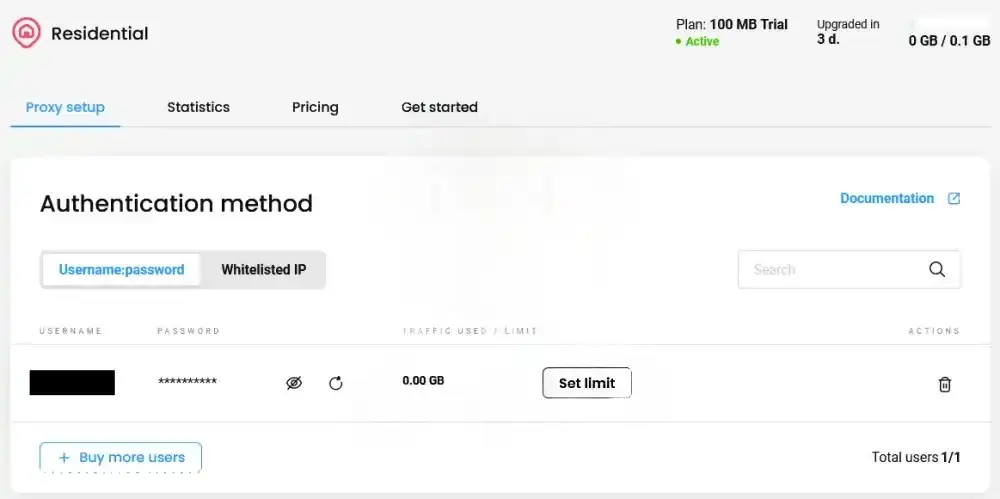Click the Residential house logo icon

coord(25,33)
